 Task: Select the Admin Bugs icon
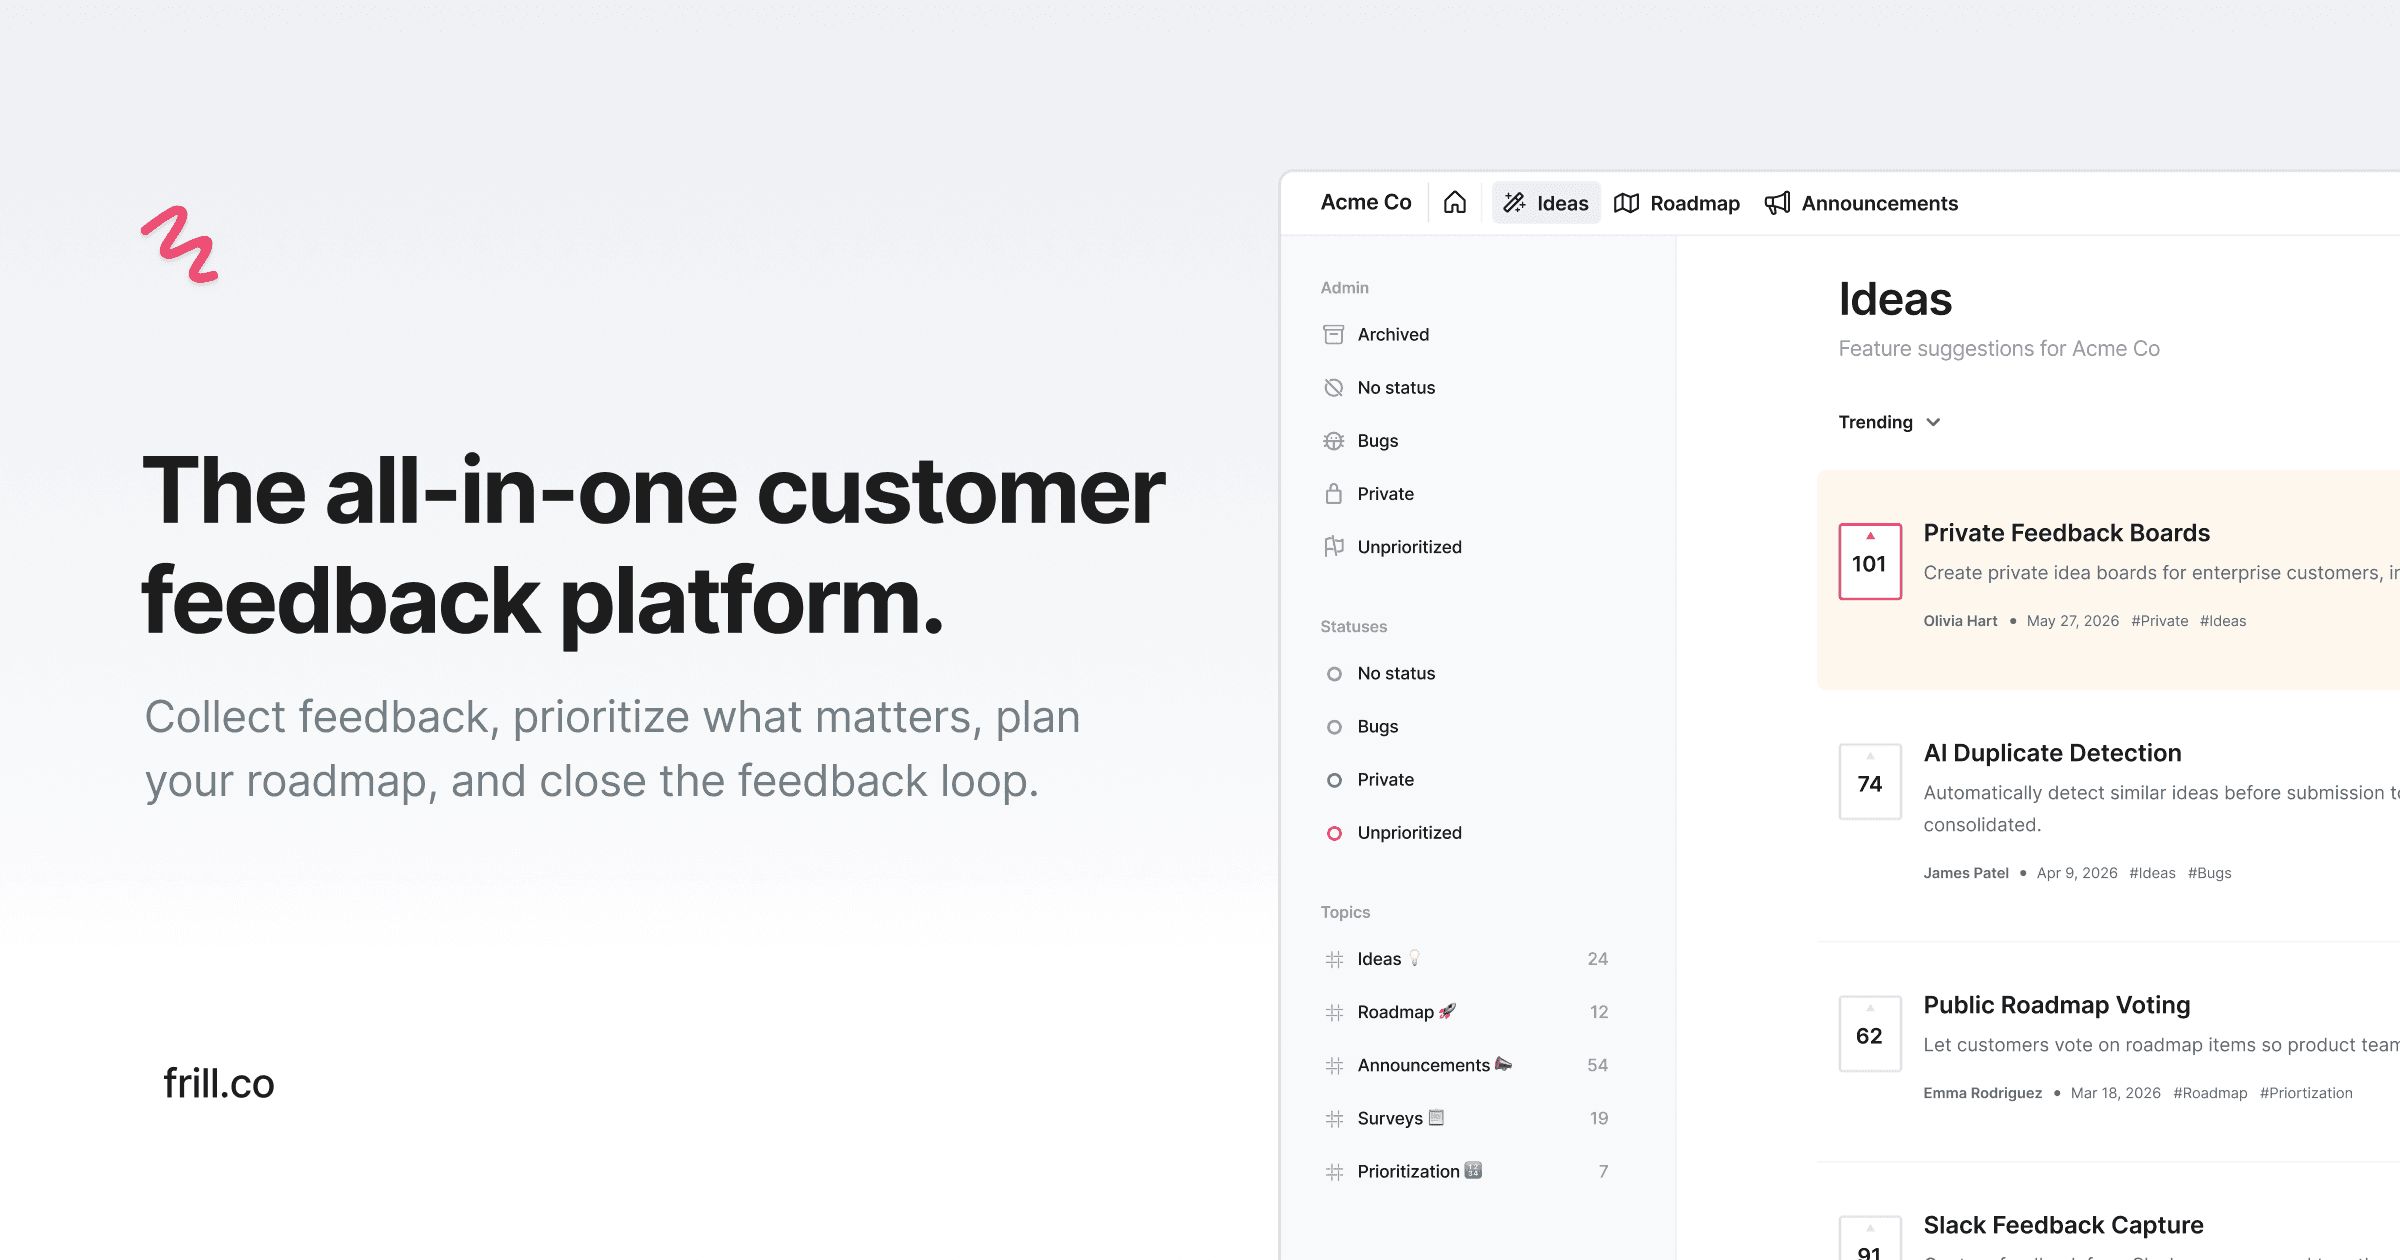[1333, 441]
